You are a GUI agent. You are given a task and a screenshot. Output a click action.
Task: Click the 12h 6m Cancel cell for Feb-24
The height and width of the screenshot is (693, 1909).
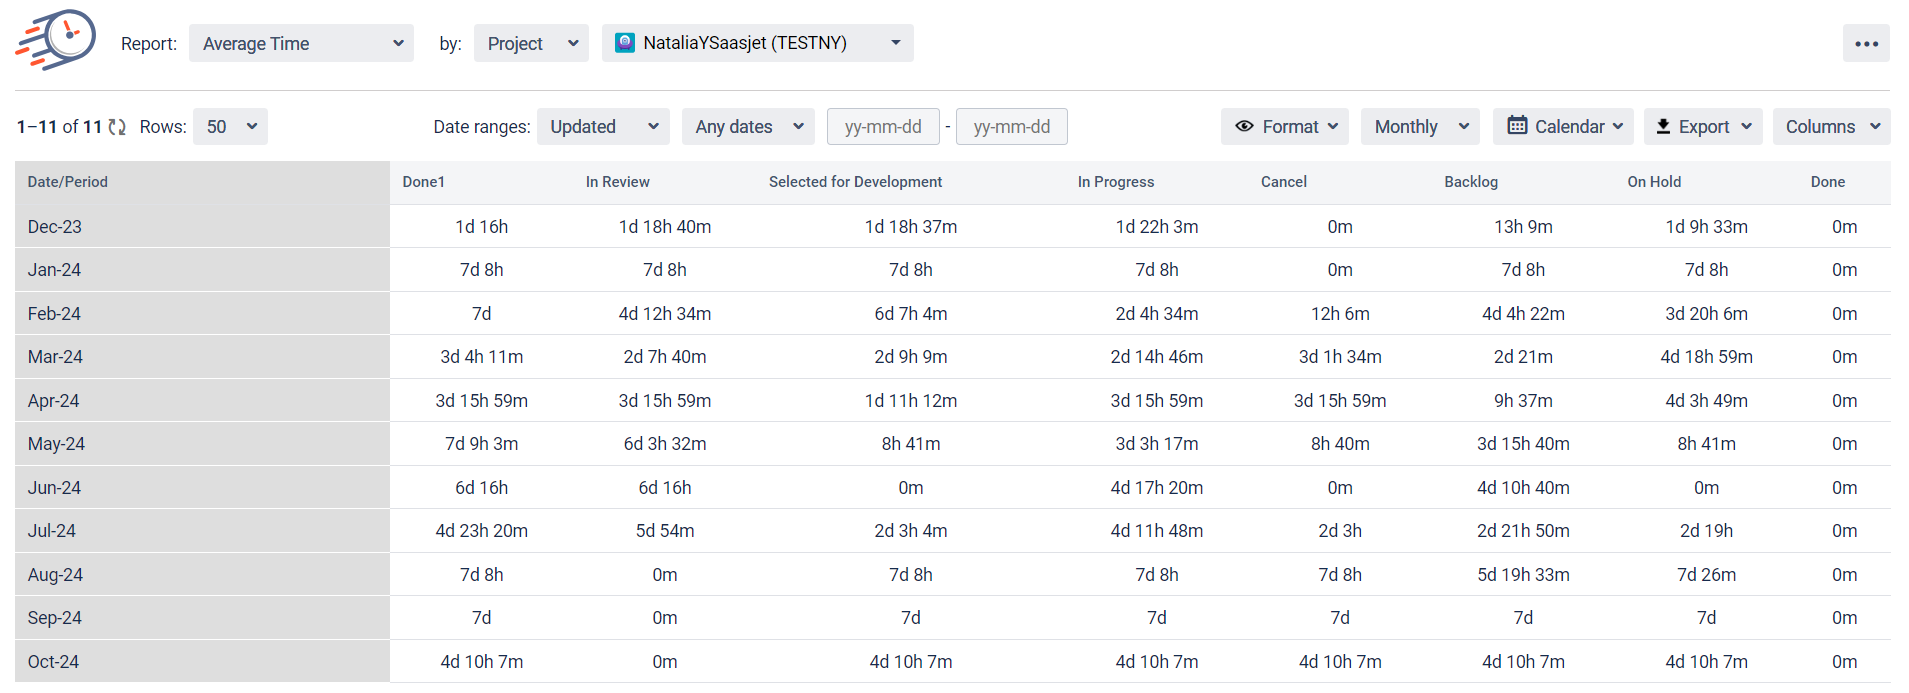click(1340, 314)
